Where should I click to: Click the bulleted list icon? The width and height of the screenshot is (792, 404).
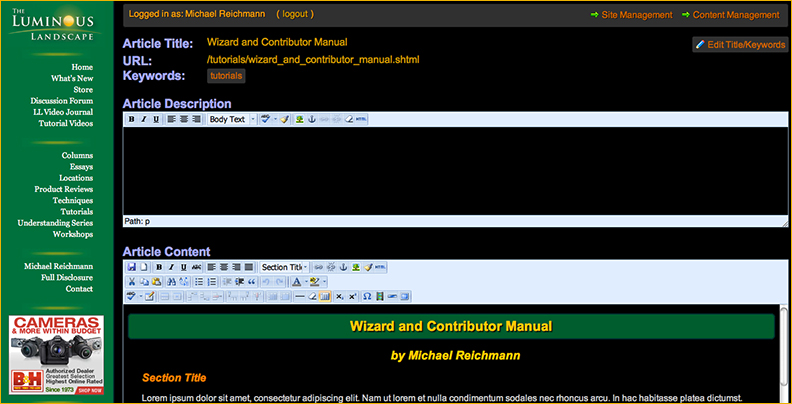[199, 282]
